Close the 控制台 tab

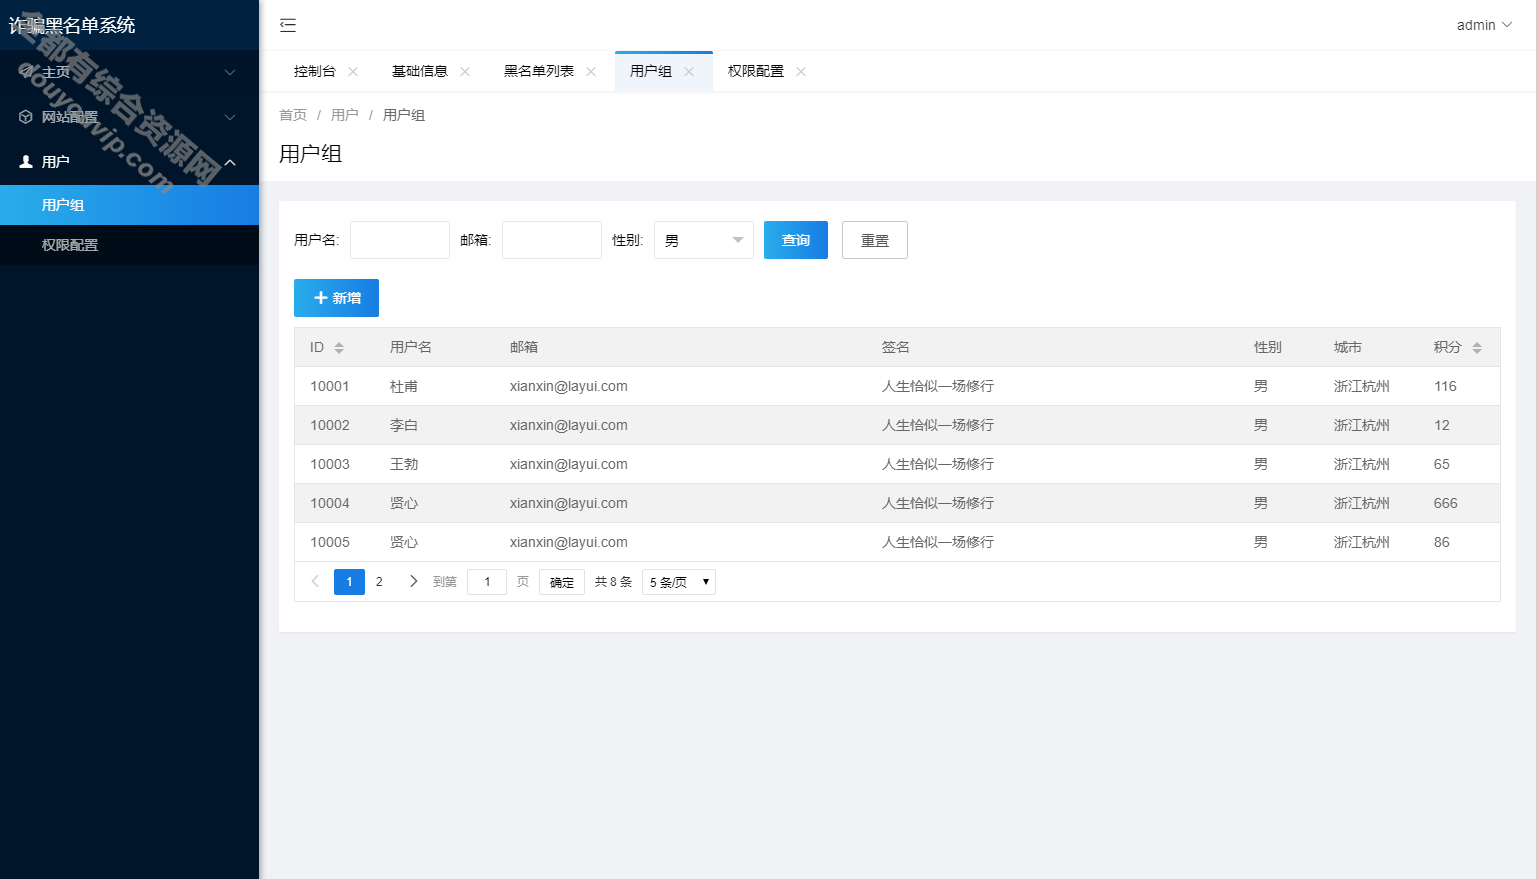(x=353, y=72)
